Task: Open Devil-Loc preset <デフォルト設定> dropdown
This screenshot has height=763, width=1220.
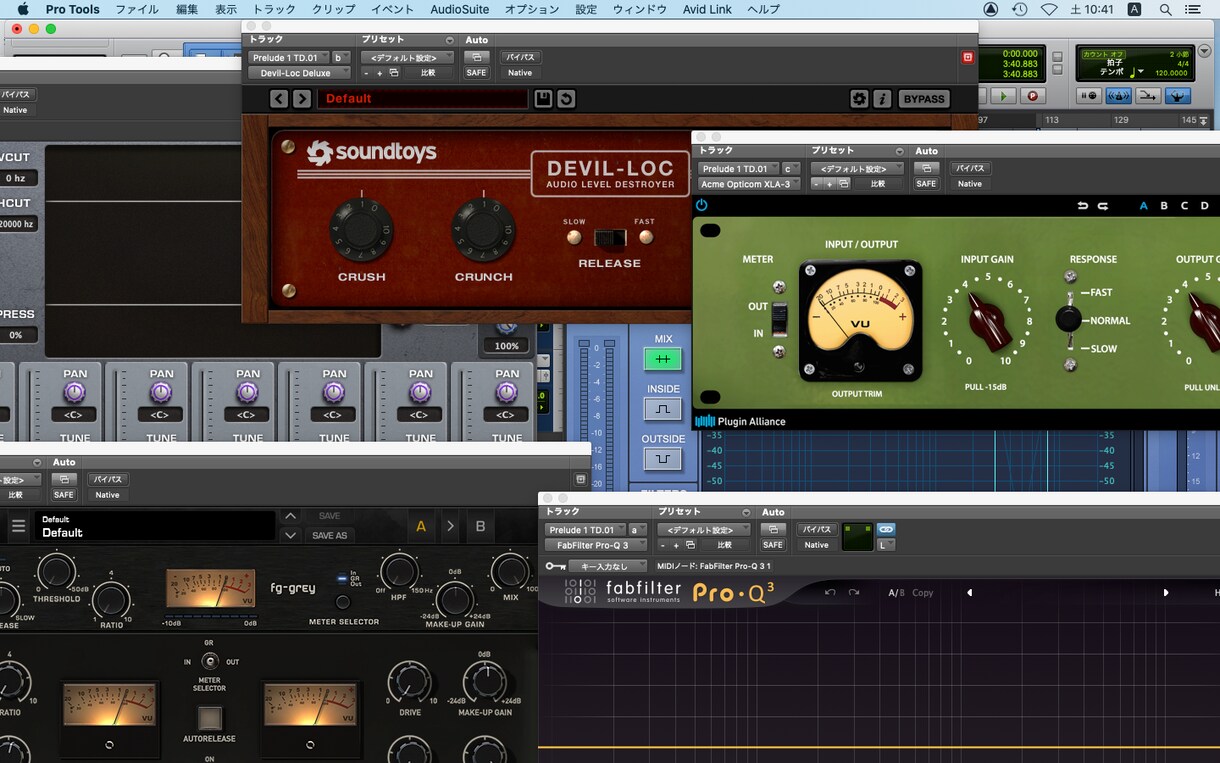Action: pyautogui.click(x=406, y=57)
